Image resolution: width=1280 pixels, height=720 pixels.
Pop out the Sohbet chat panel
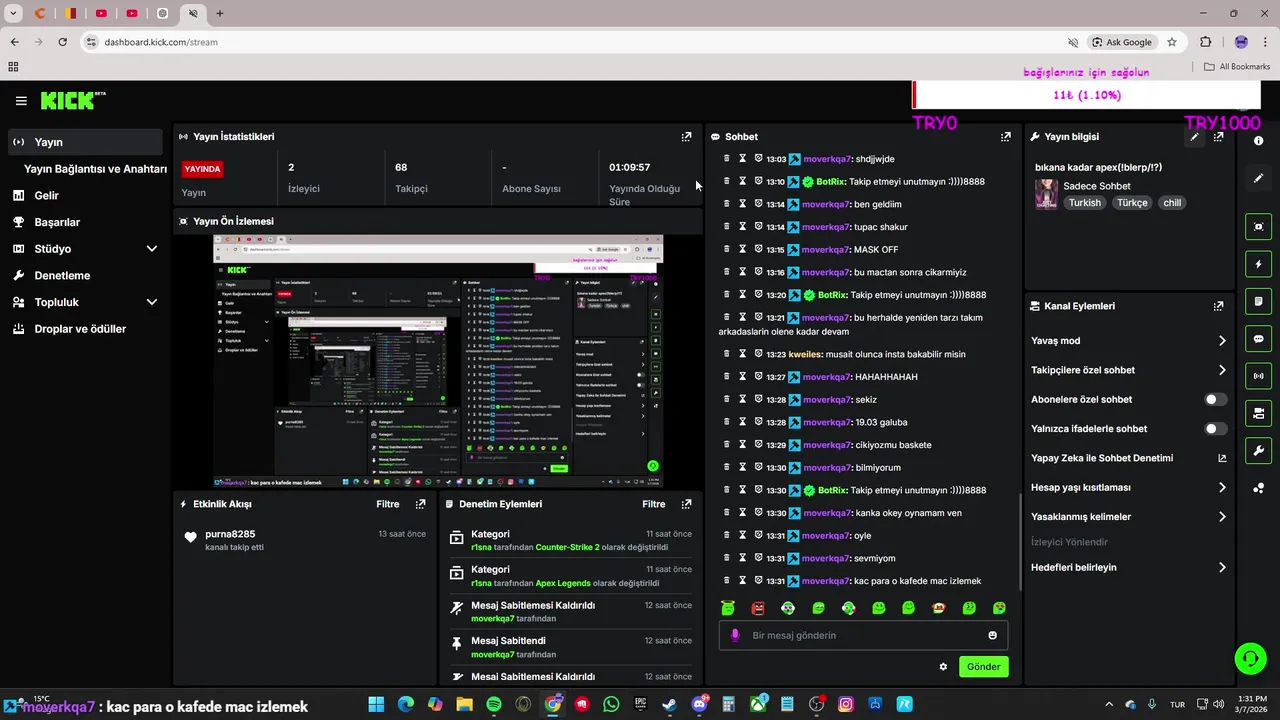click(x=1006, y=137)
